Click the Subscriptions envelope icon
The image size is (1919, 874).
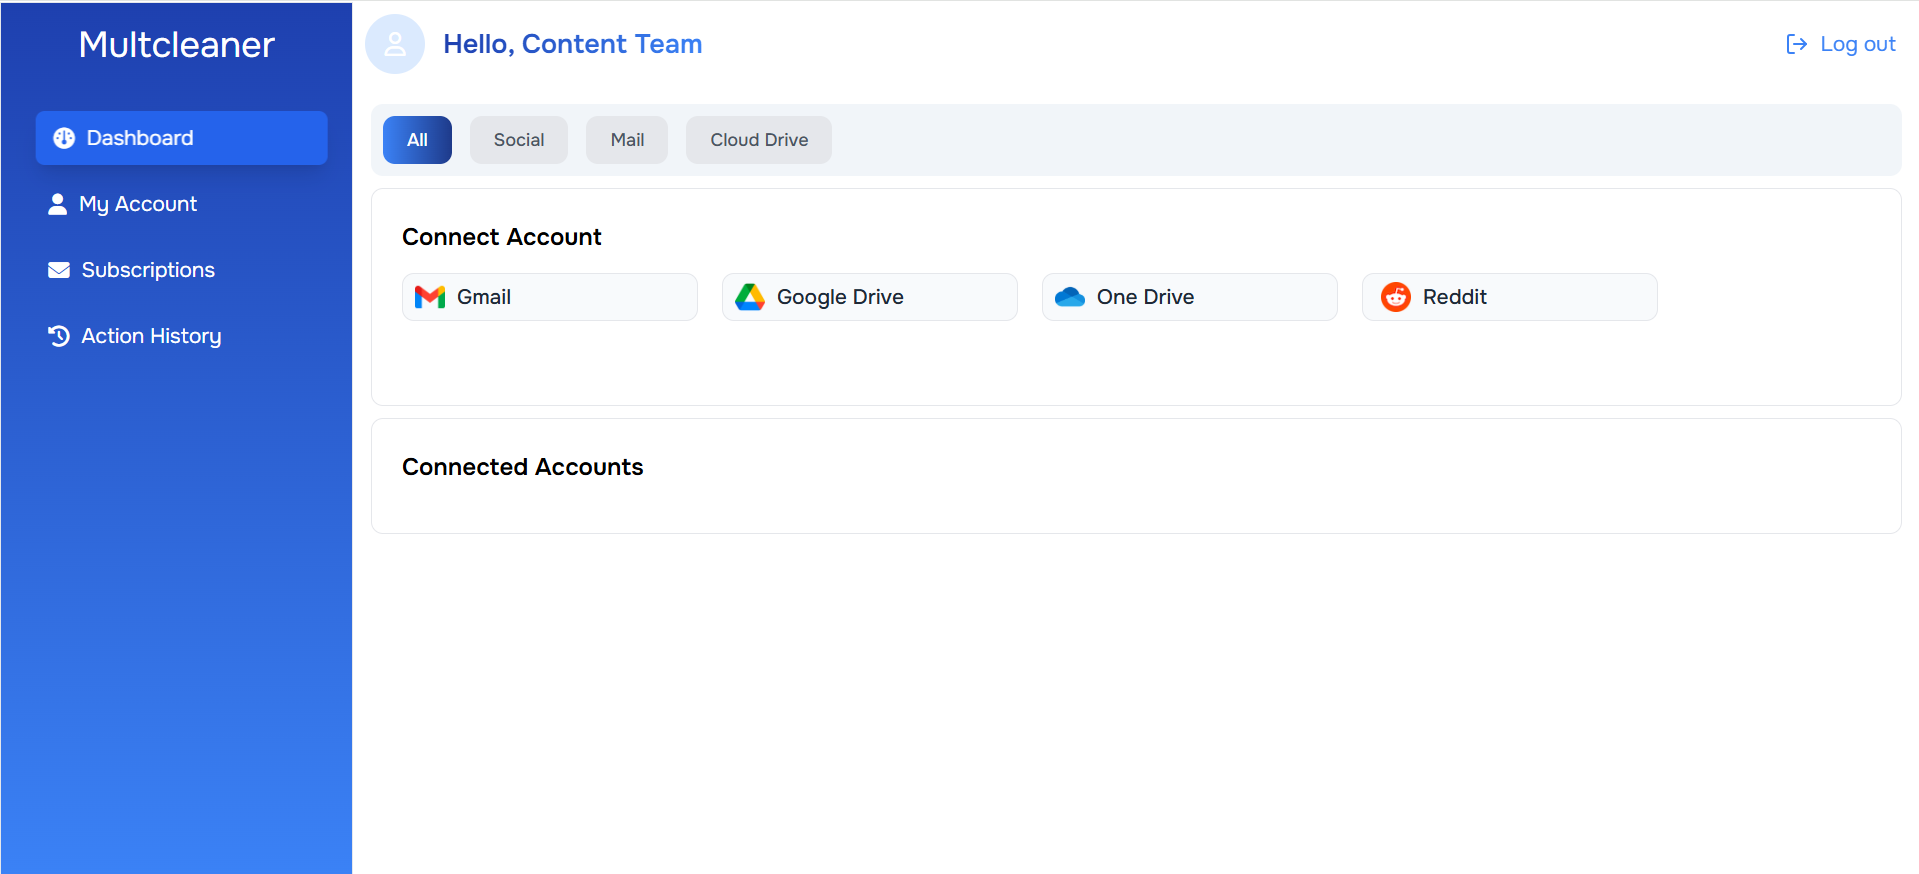click(x=59, y=270)
